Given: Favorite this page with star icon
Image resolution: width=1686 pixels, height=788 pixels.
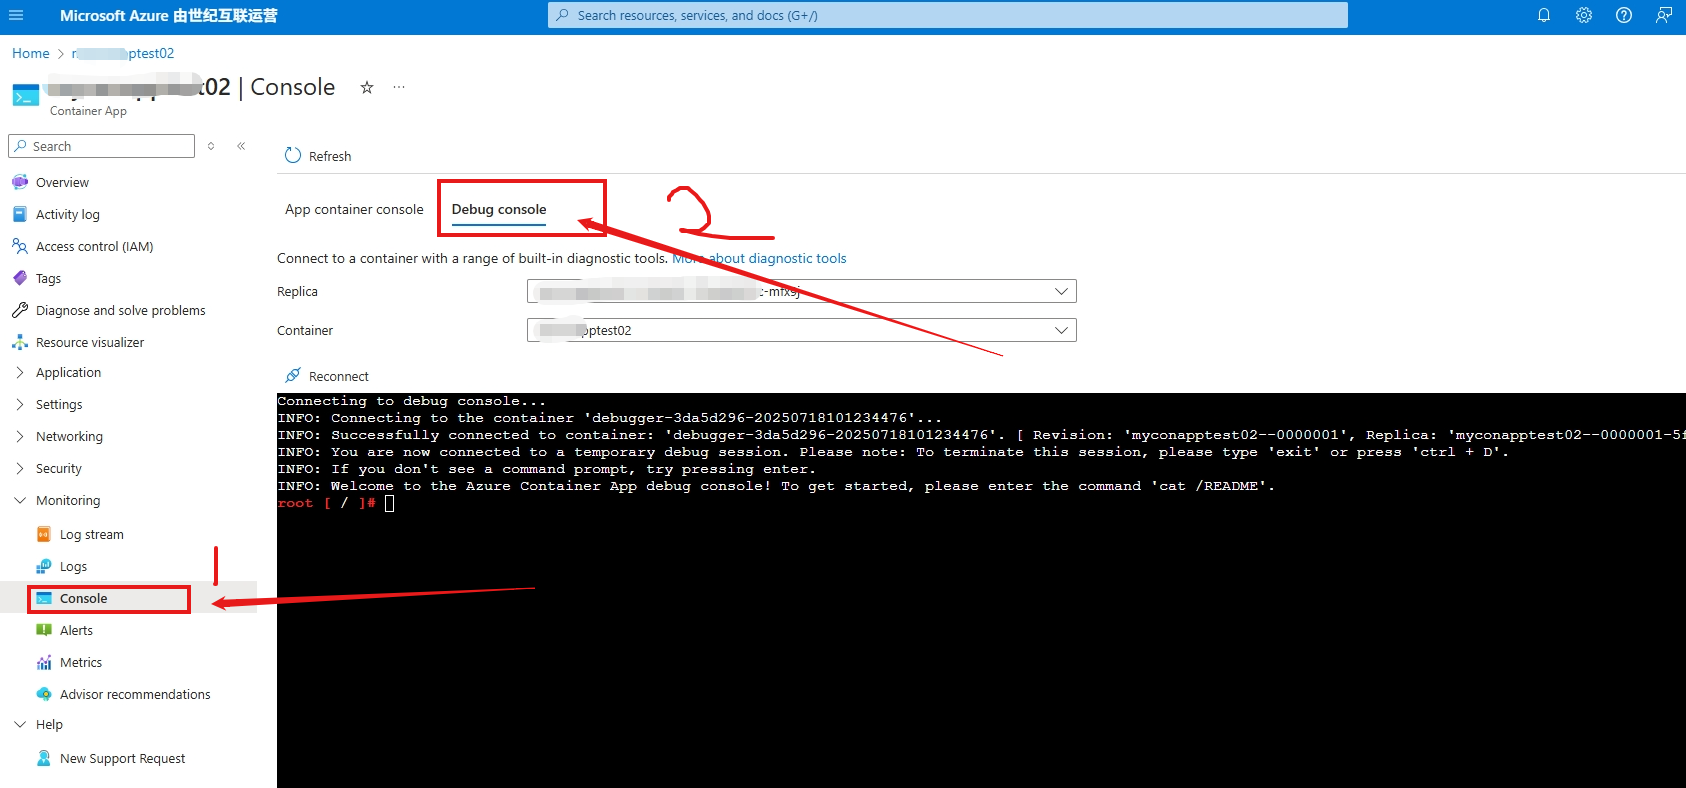Looking at the screenshot, I should pyautogui.click(x=367, y=88).
